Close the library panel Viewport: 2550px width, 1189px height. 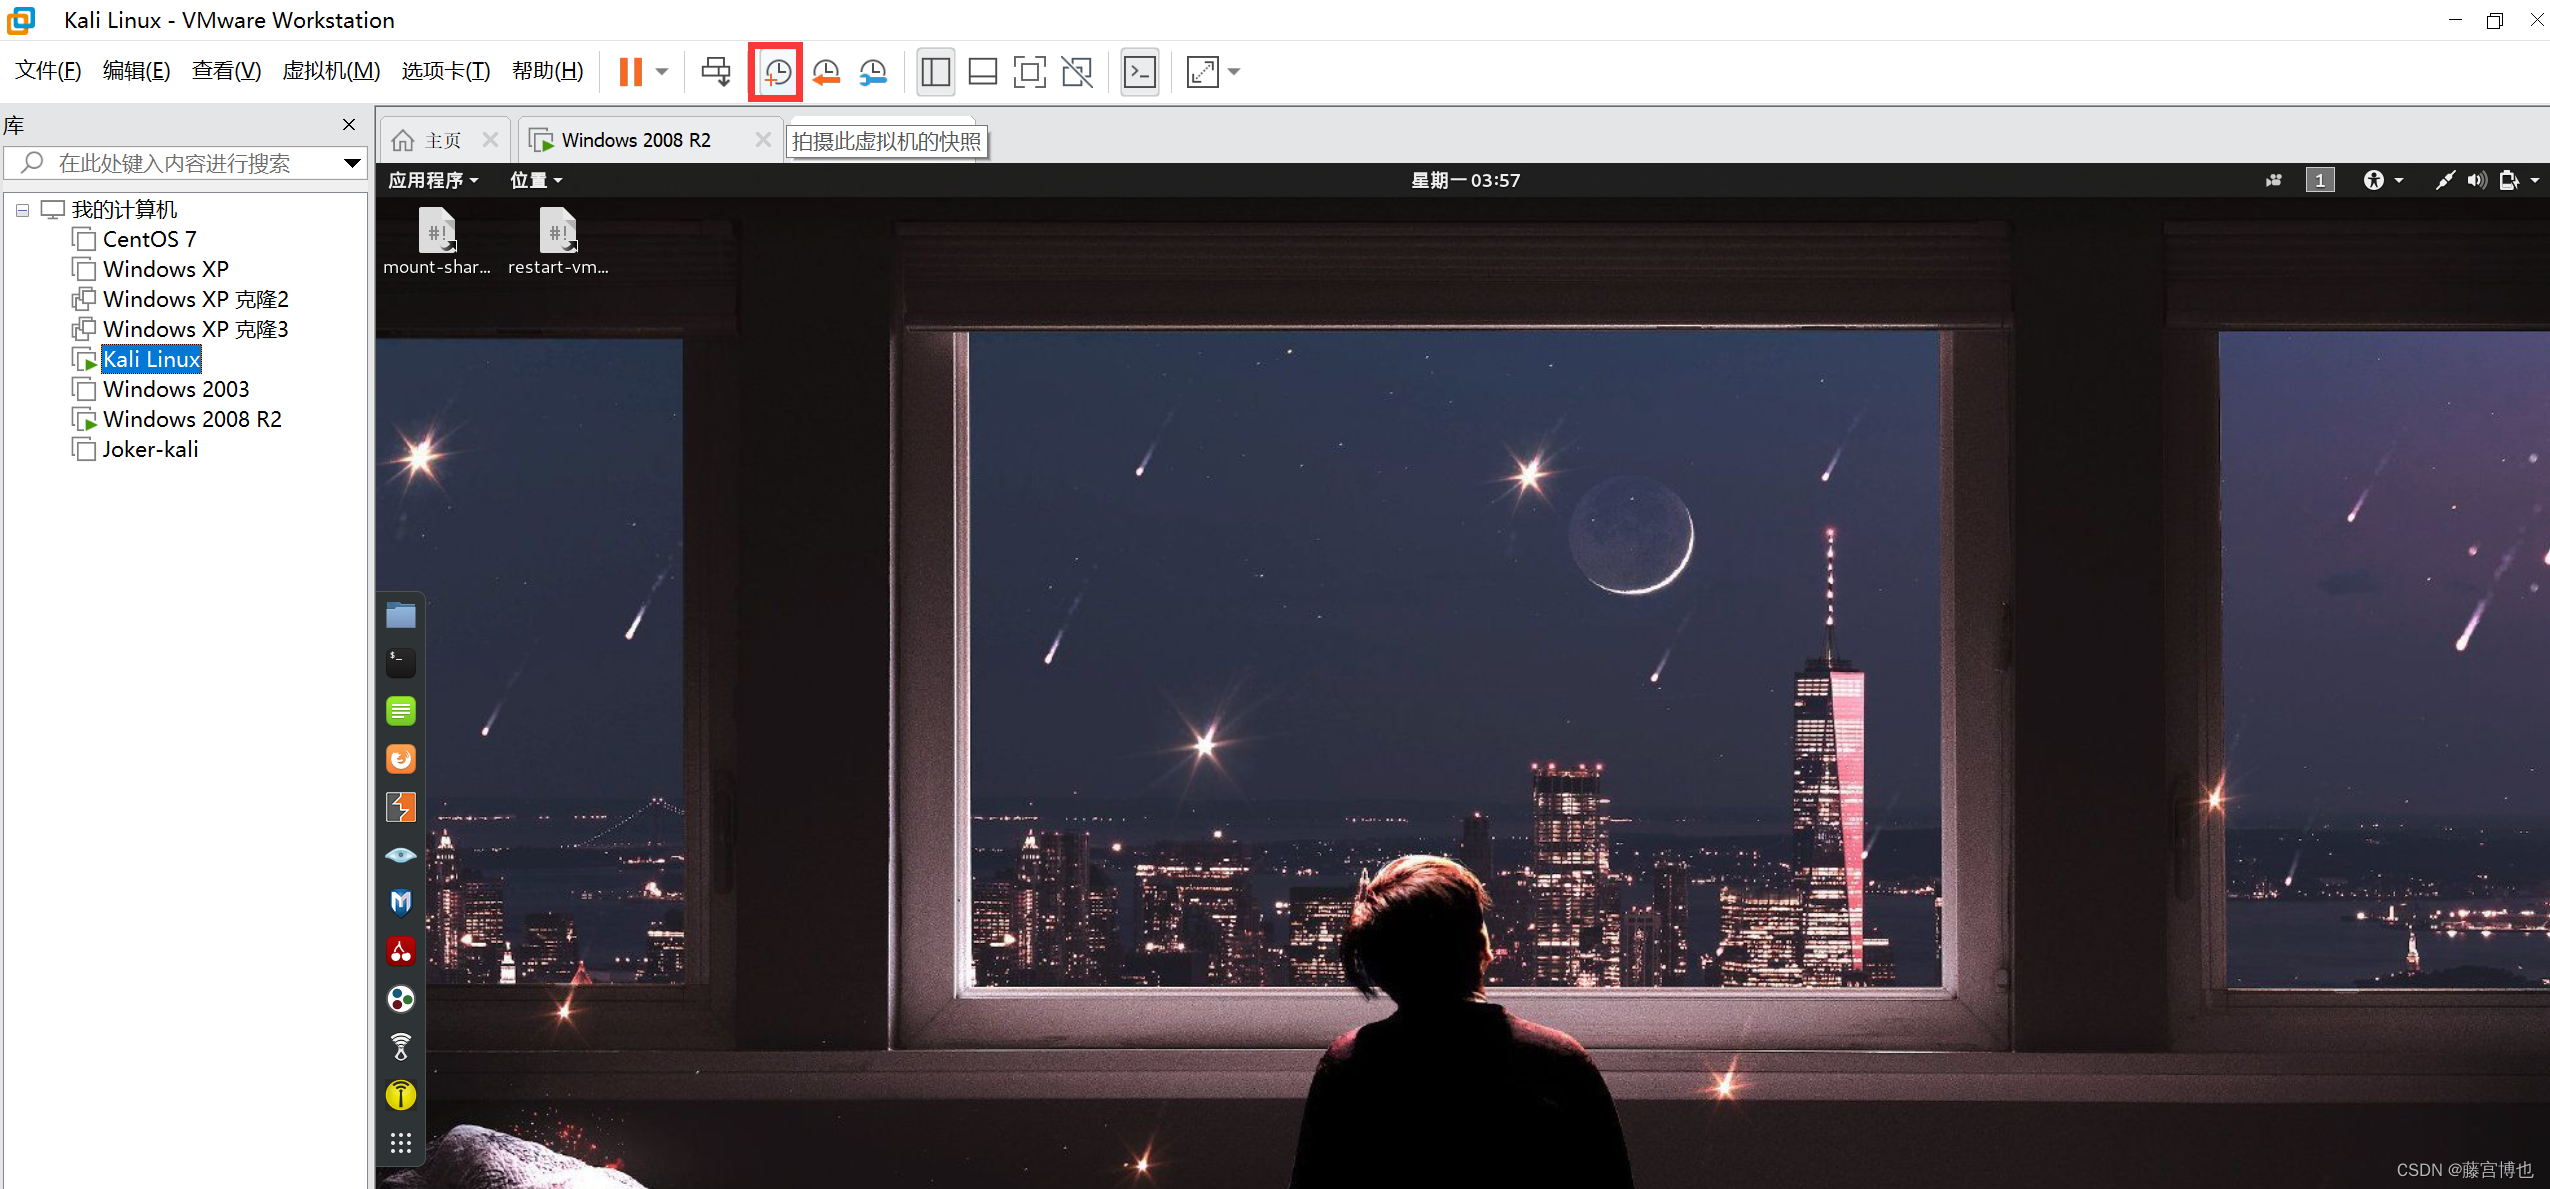[x=349, y=125]
